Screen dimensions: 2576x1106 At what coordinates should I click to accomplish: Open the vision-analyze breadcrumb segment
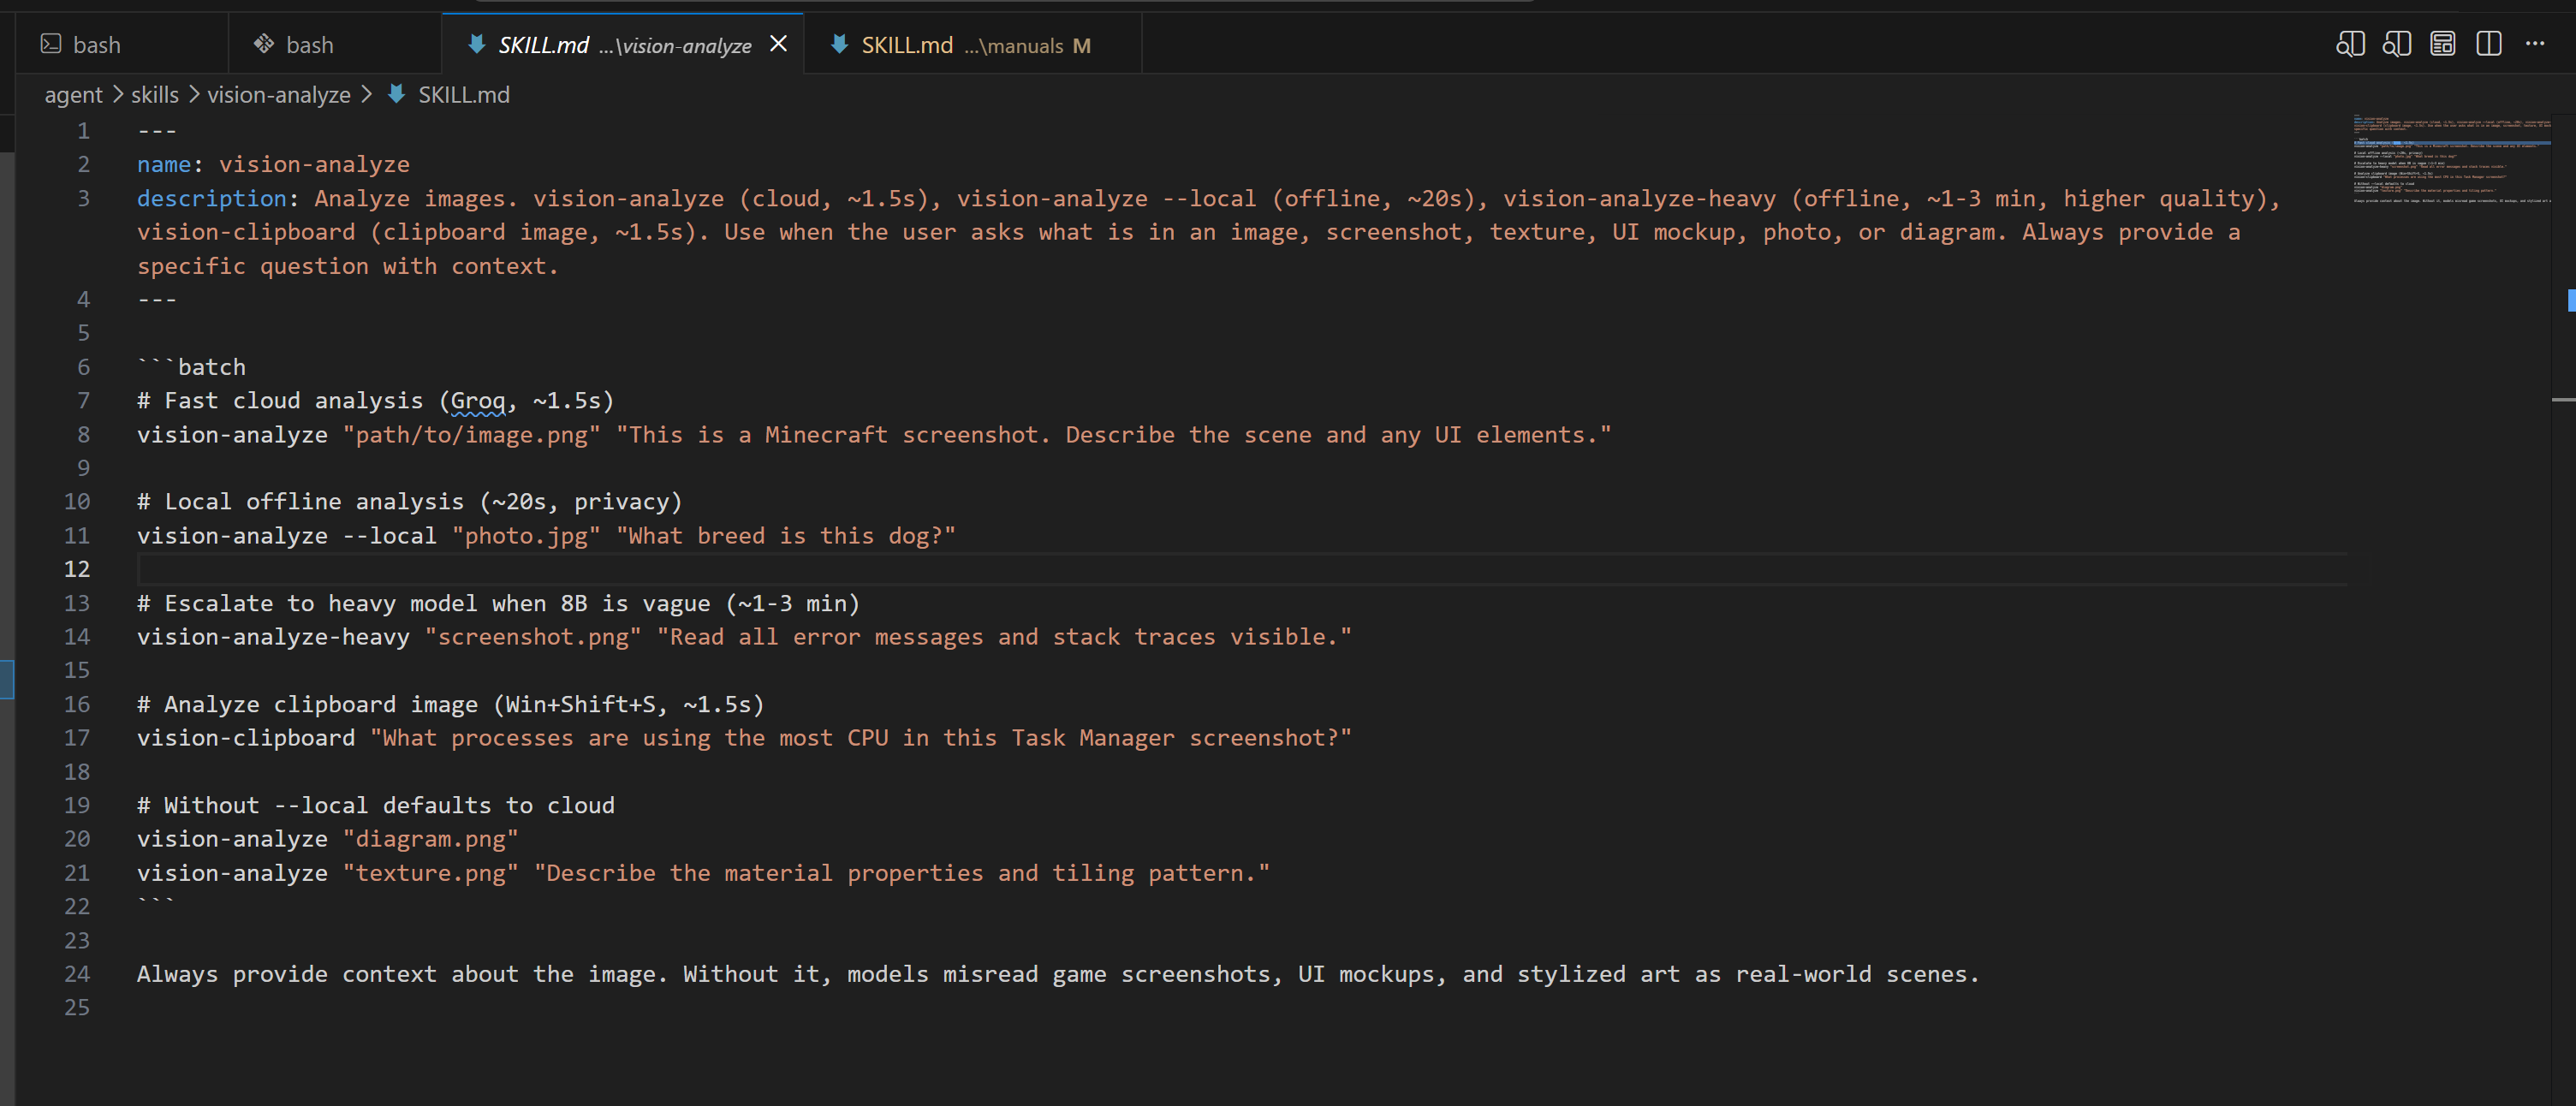click(279, 95)
